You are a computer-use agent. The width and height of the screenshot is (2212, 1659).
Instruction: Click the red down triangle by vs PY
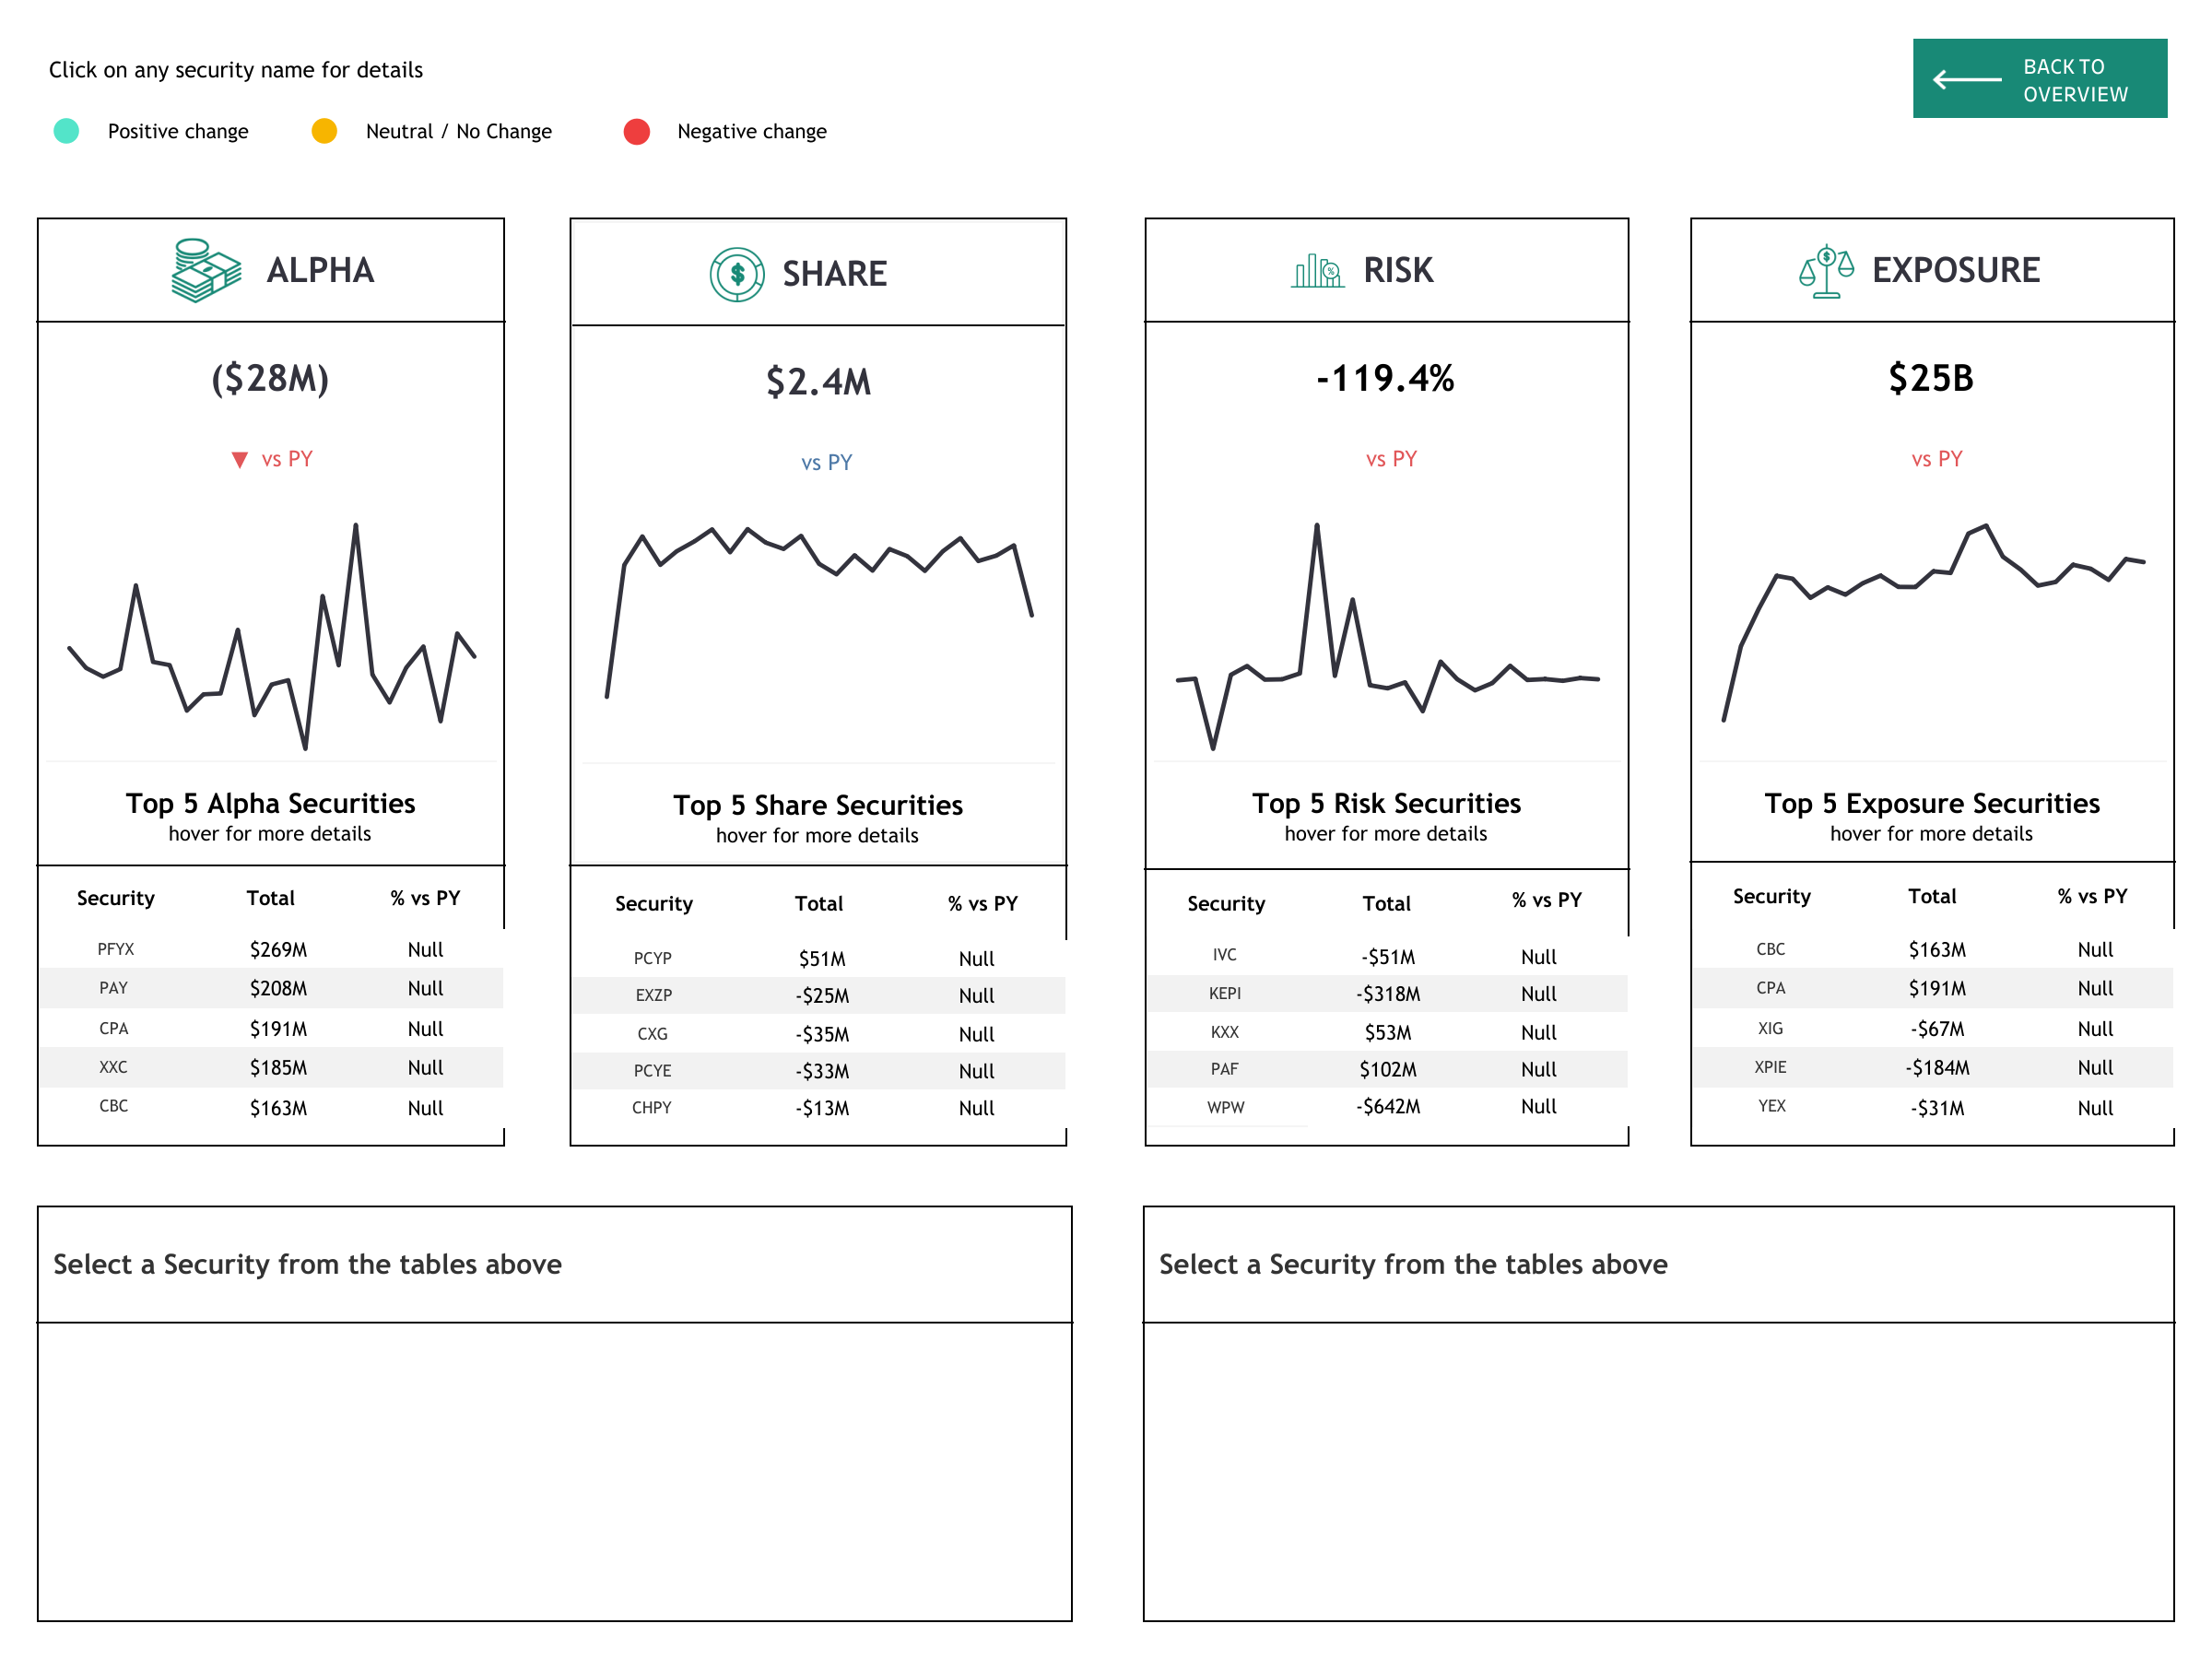pos(239,460)
